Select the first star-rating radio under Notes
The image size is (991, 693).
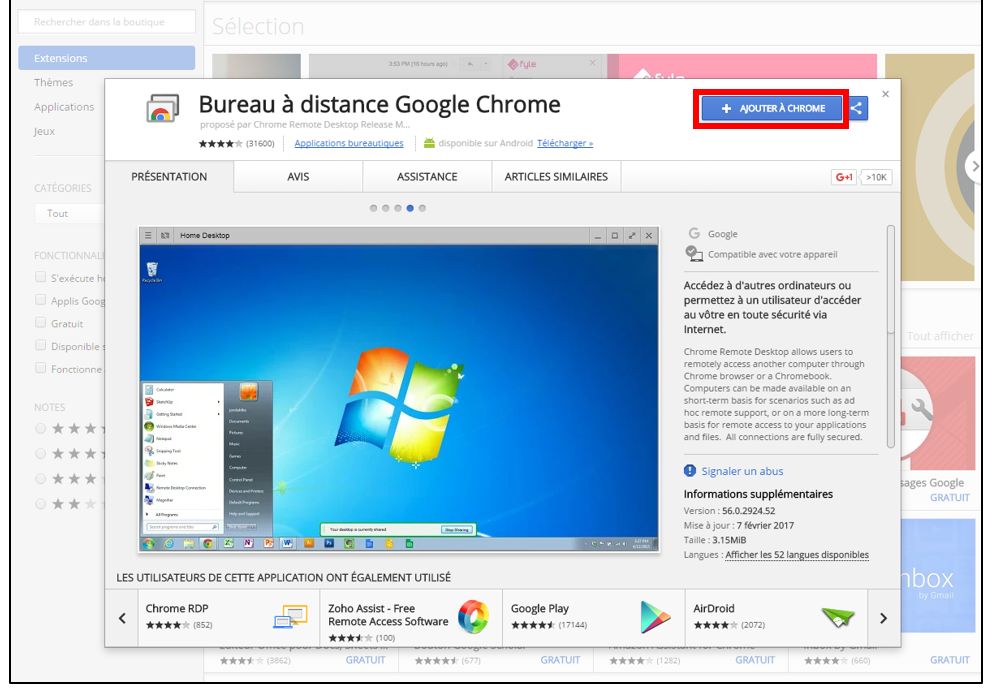[x=40, y=429]
